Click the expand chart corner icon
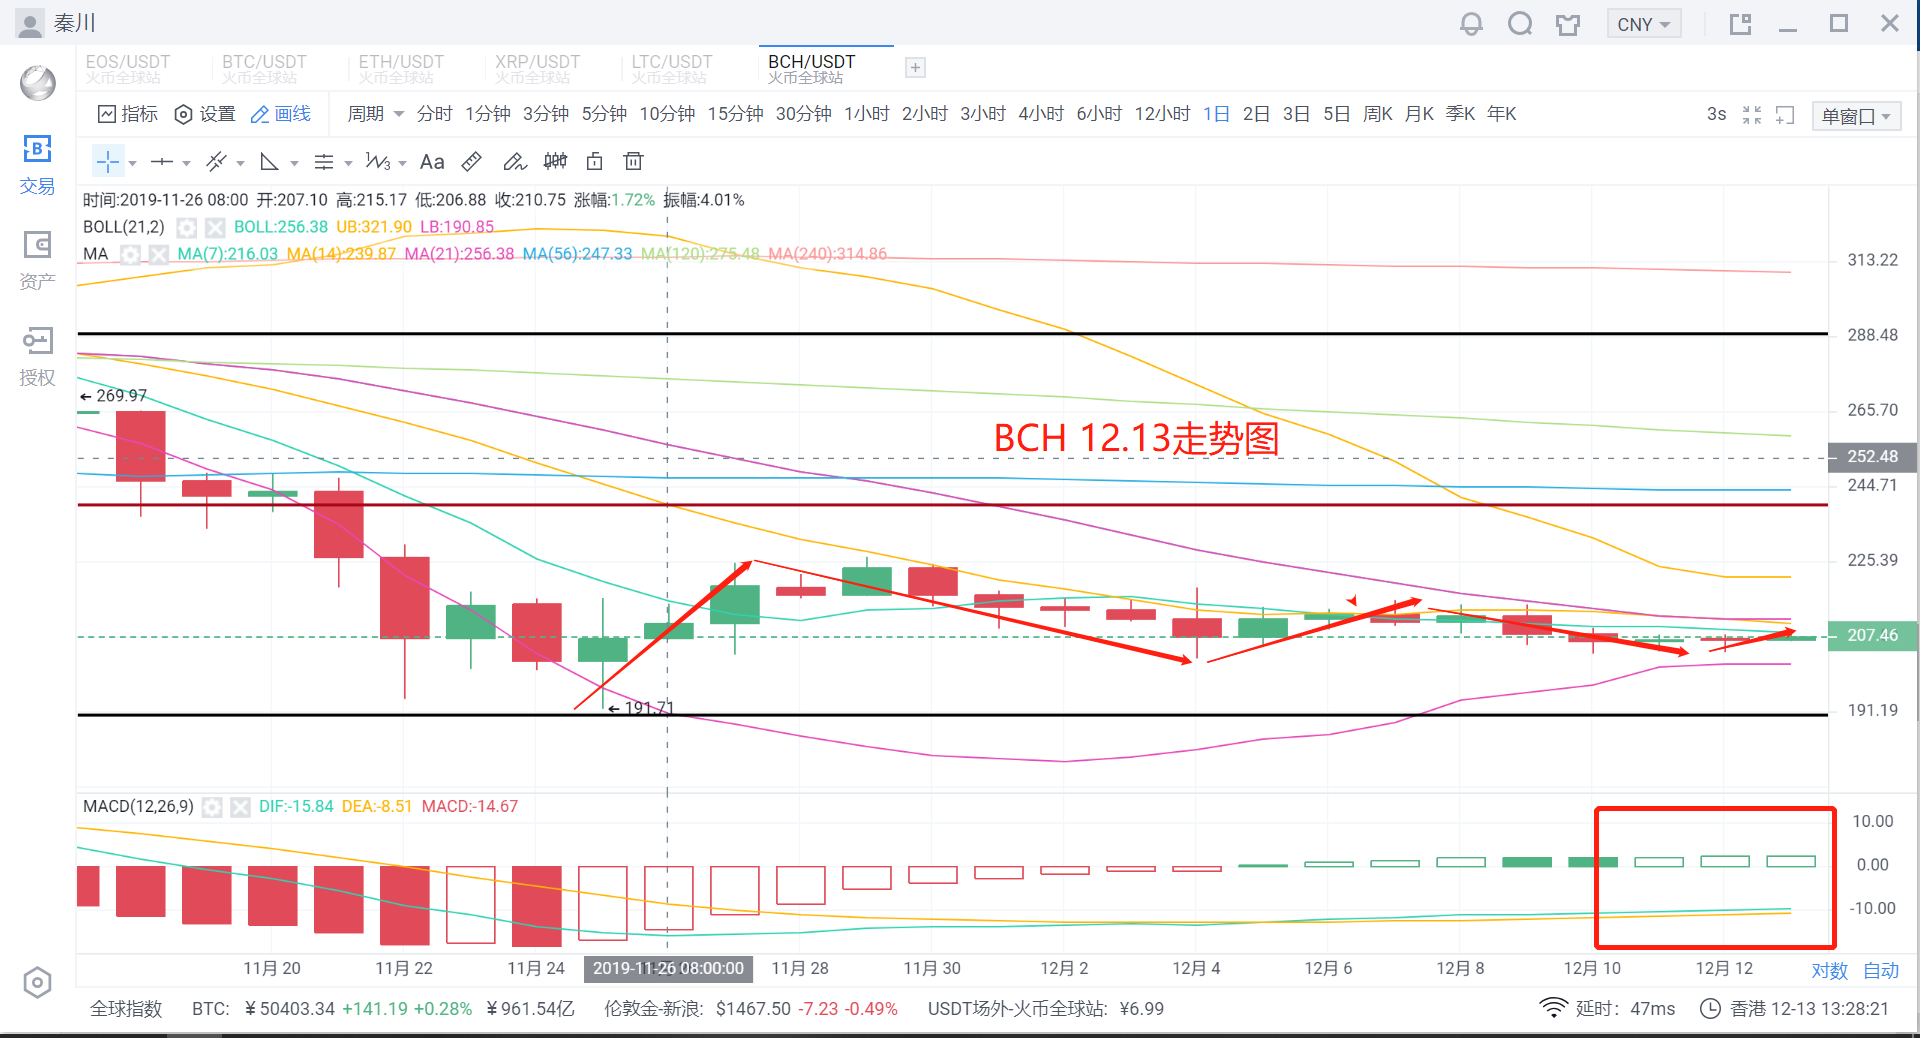 click(1786, 115)
